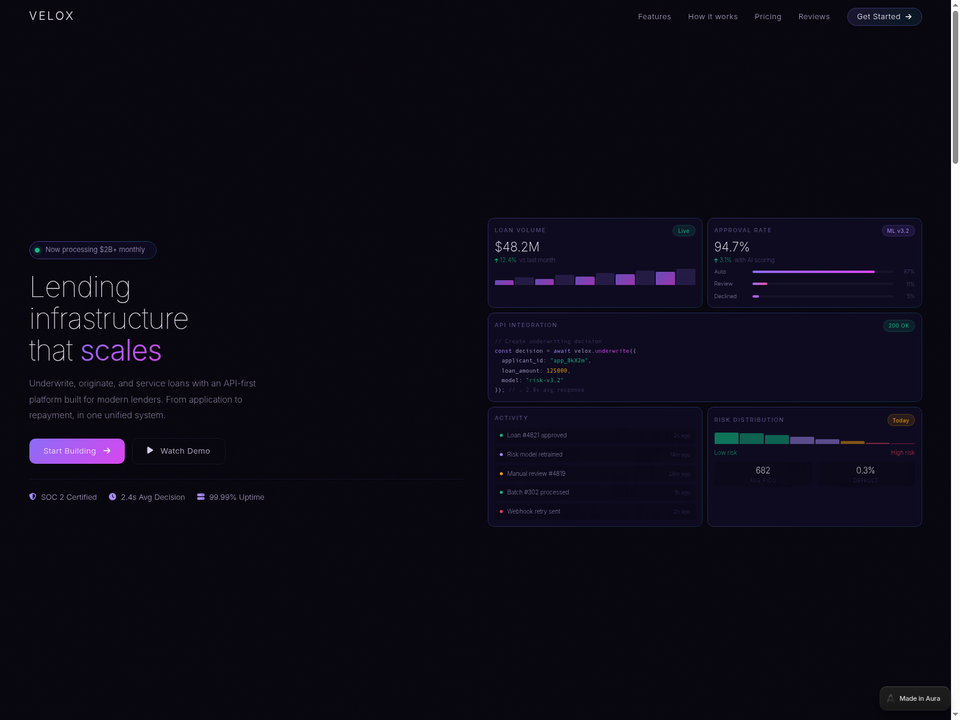Click the green dot beside Batch #302 processed
The image size is (960, 720).
click(x=501, y=492)
